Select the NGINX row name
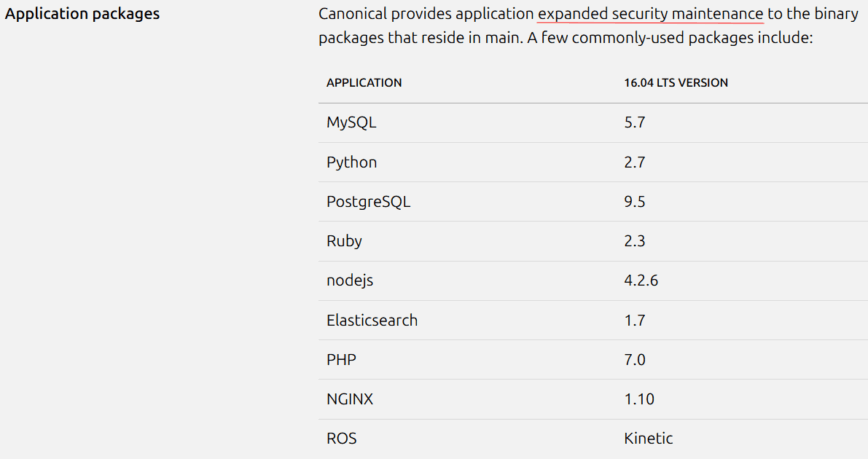Viewport: 868px width, 459px height. [x=349, y=399]
